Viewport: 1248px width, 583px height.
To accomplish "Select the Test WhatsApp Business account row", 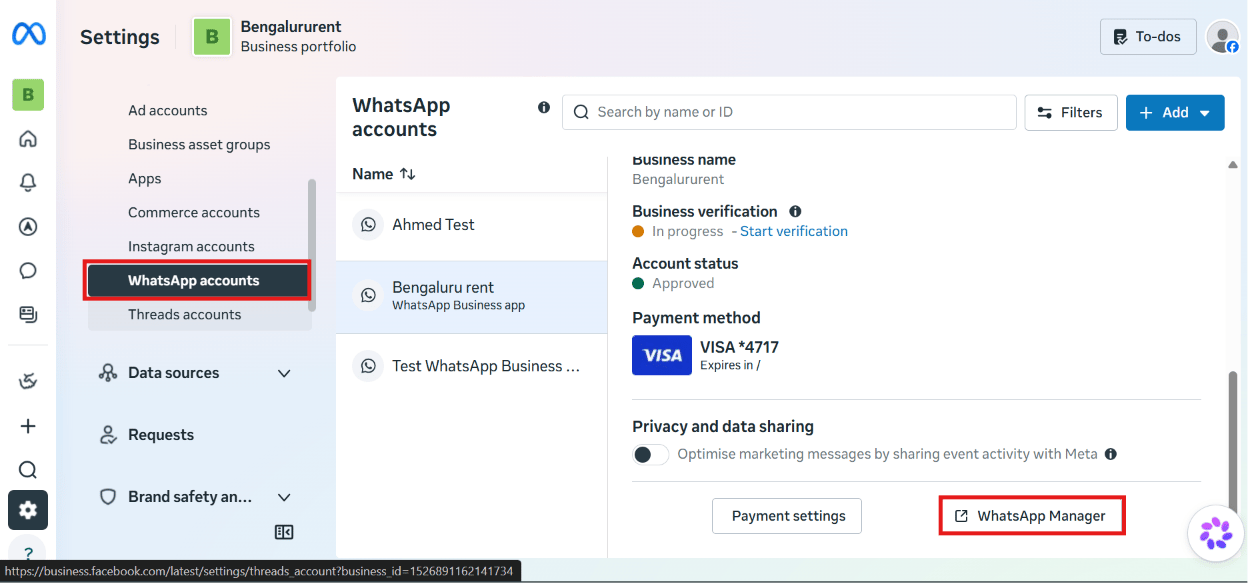I will (x=472, y=366).
